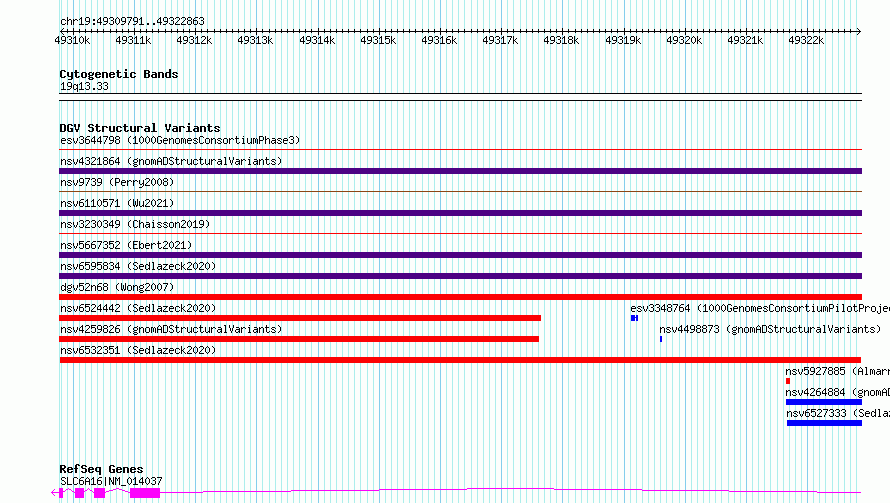This screenshot has height=503, width=890.
Task: Click the SLC6A16|NM_014037 gene label
Action: (x=111, y=481)
